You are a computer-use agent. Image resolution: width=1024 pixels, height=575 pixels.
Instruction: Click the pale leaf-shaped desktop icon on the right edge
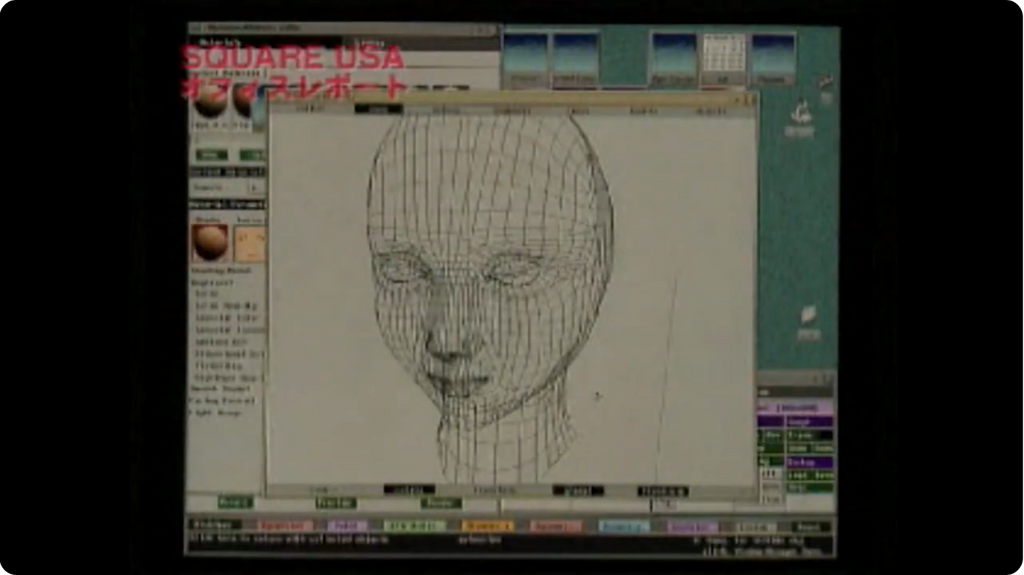click(808, 323)
